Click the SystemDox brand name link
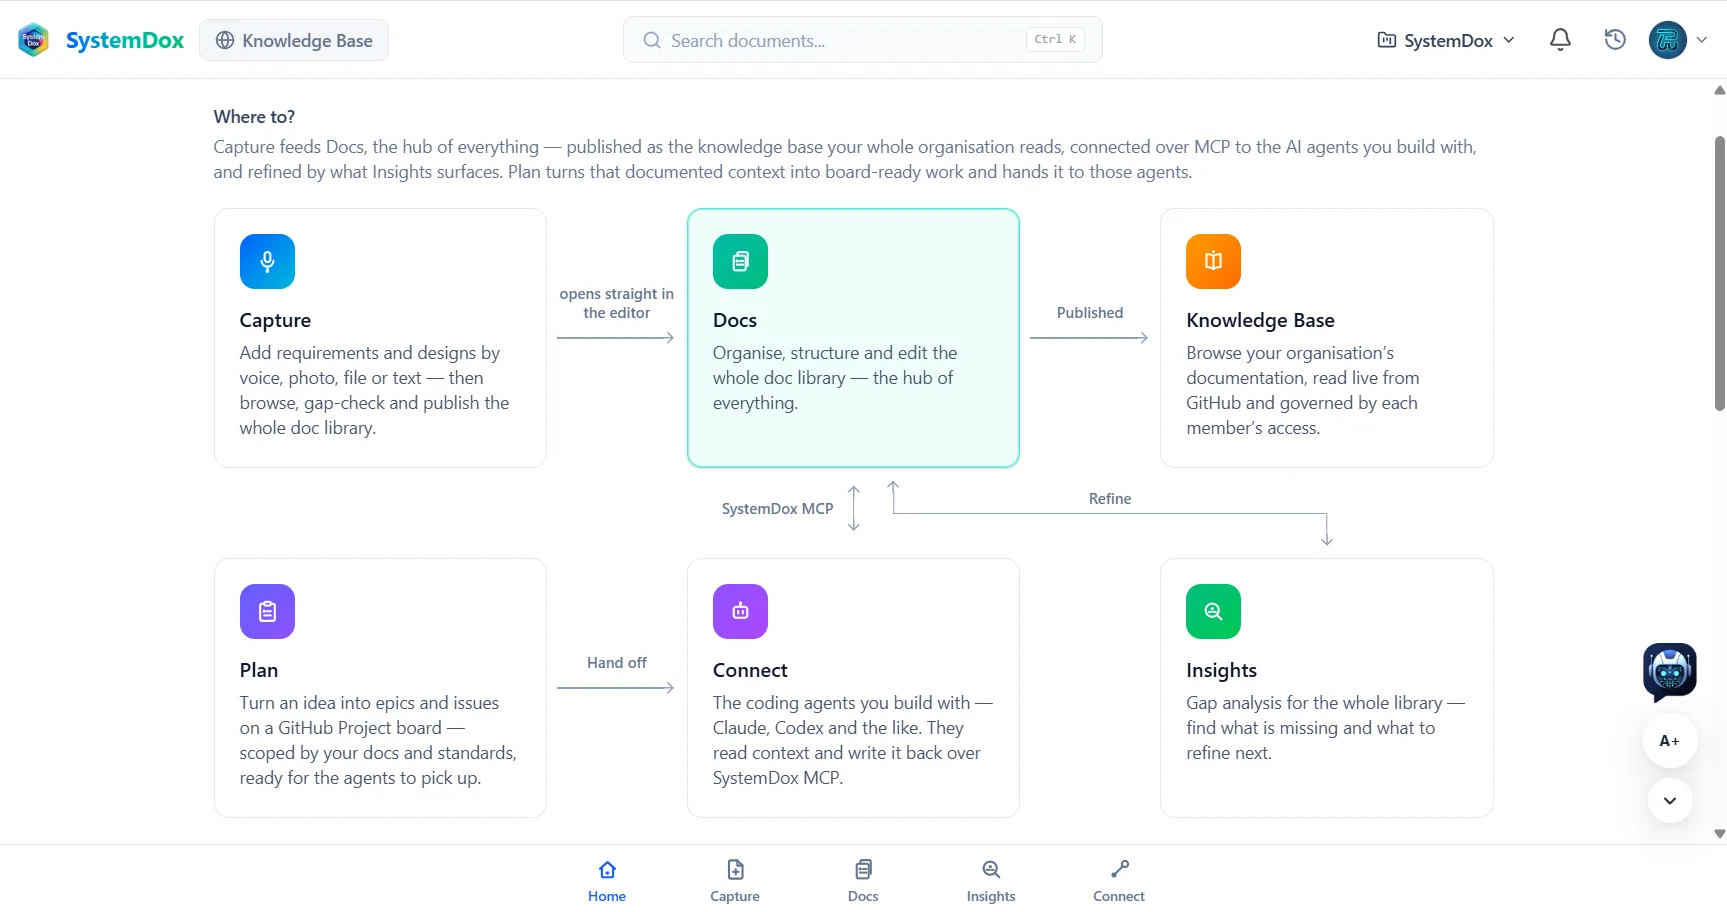 [x=125, y=40]
